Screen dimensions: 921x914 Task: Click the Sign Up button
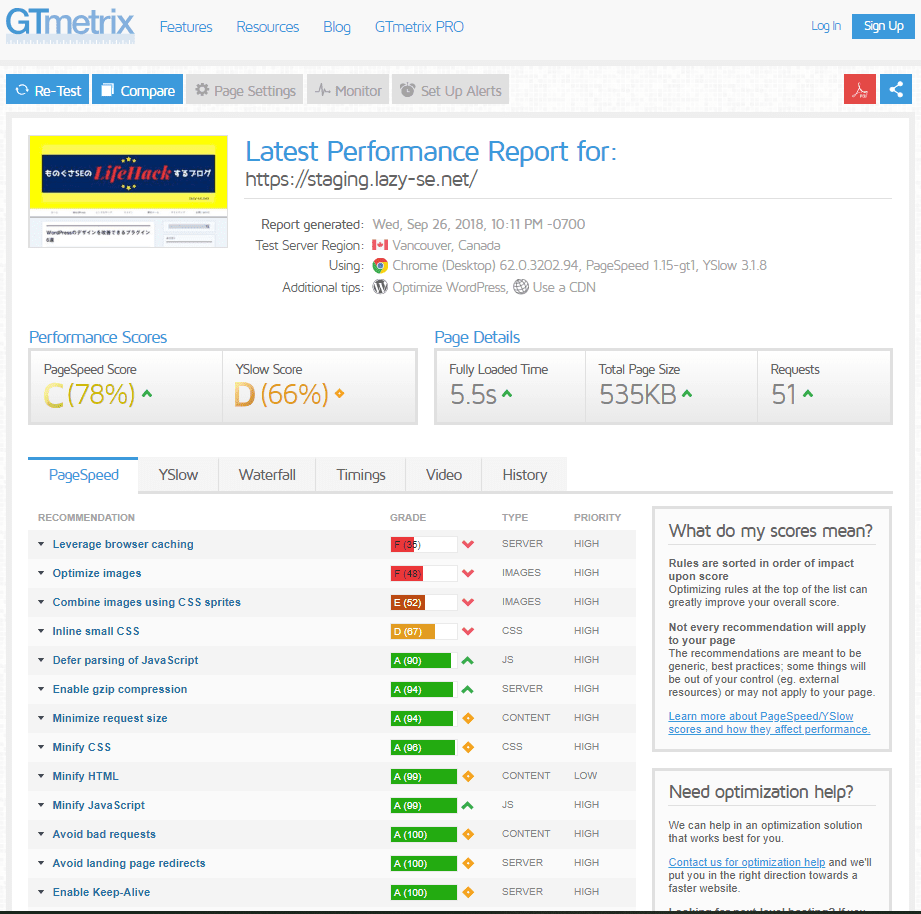click(883, 26)
